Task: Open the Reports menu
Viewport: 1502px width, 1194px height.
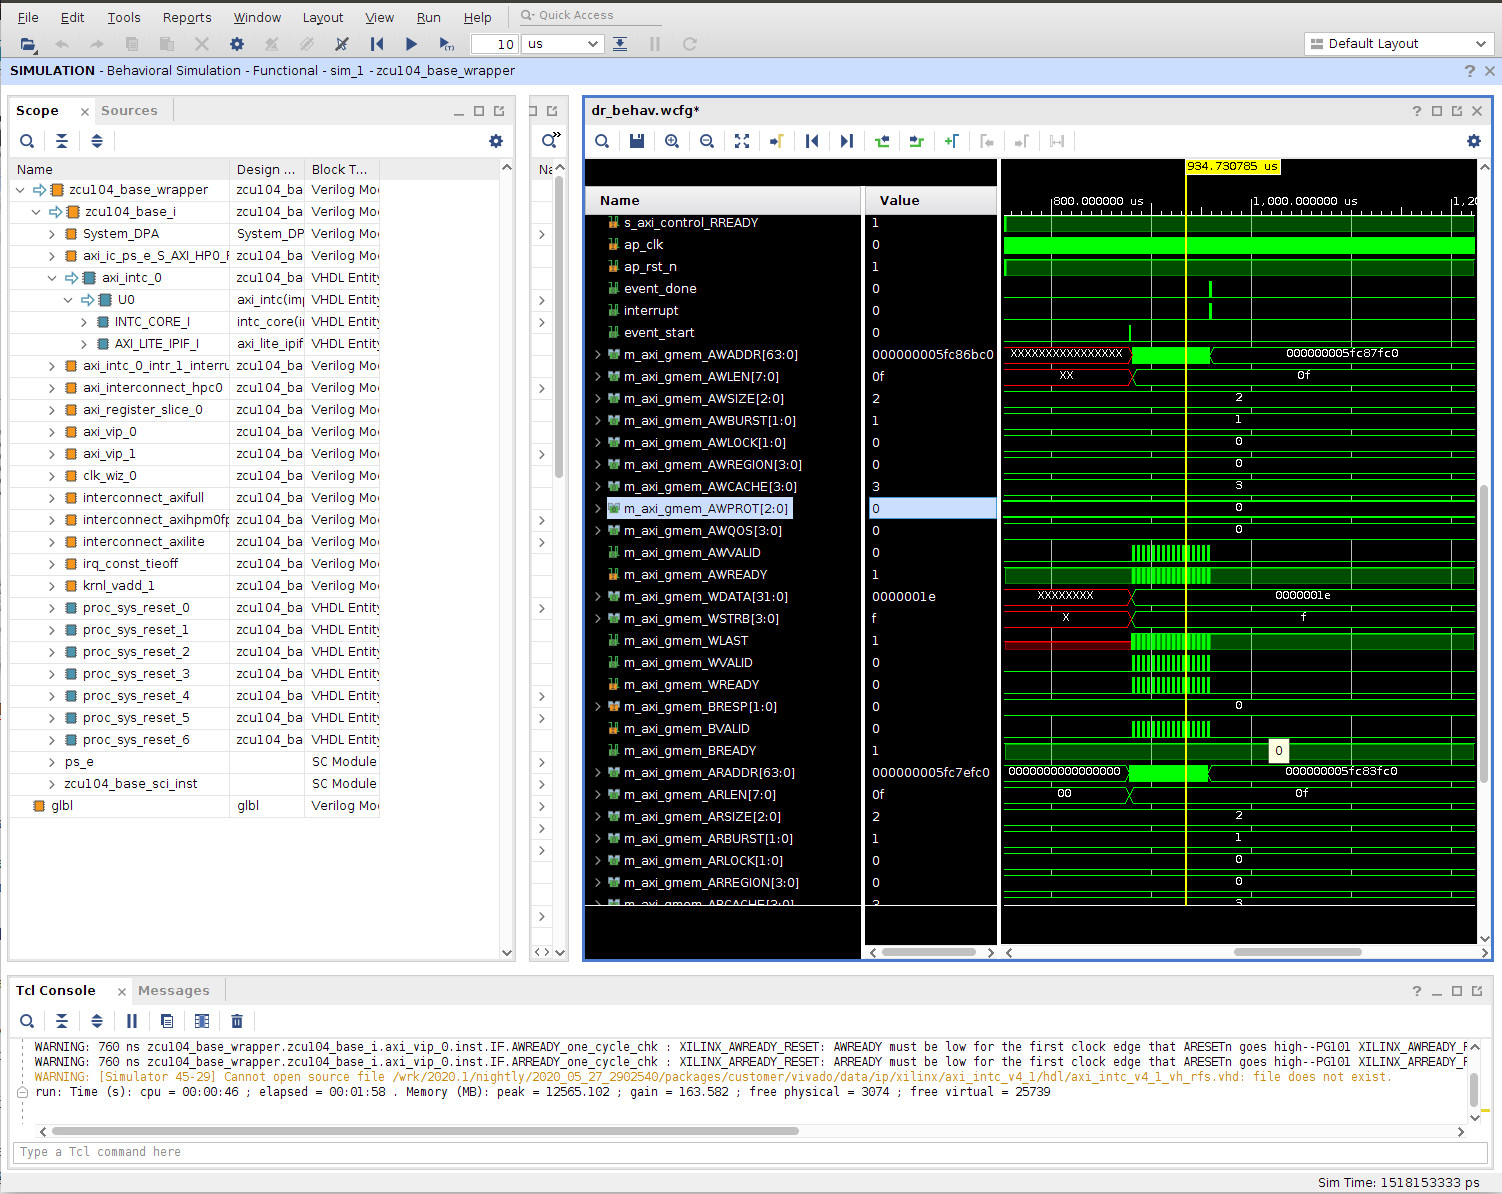Action: coord(186,16)
